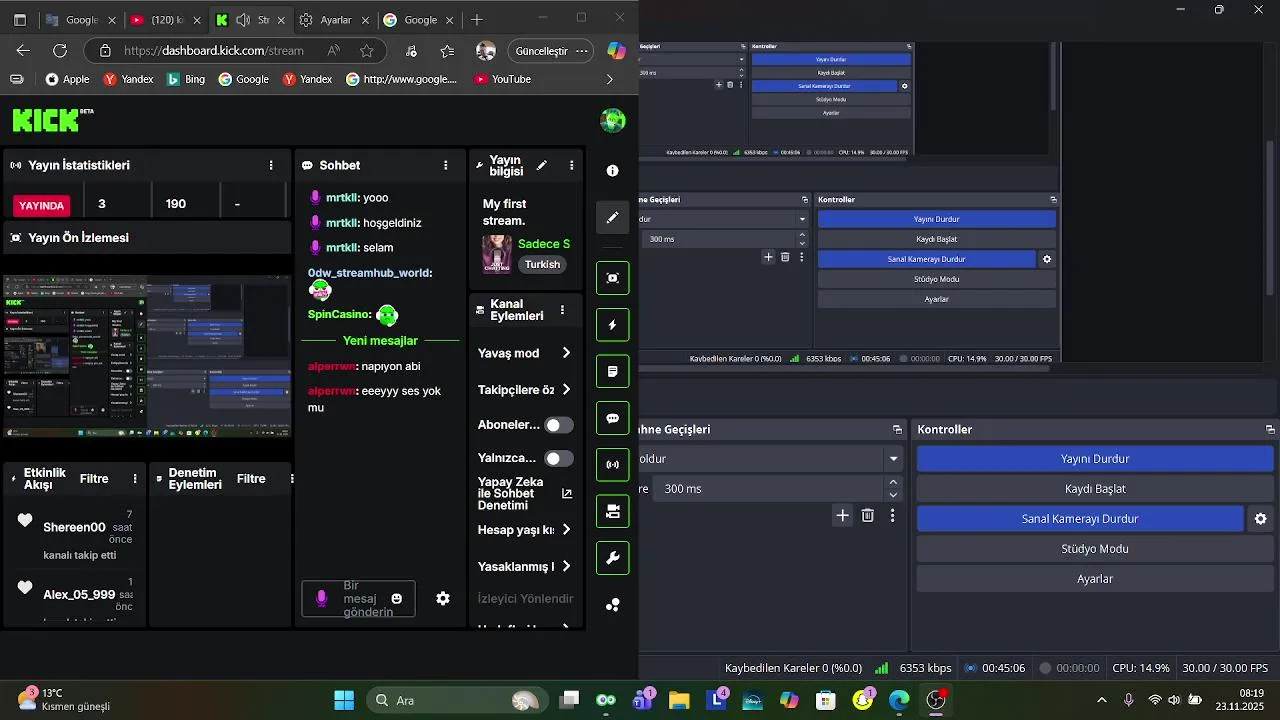Click the broadcast signal sidebar icon
This screenshot has height=720, width=1280.
(613, 465)
